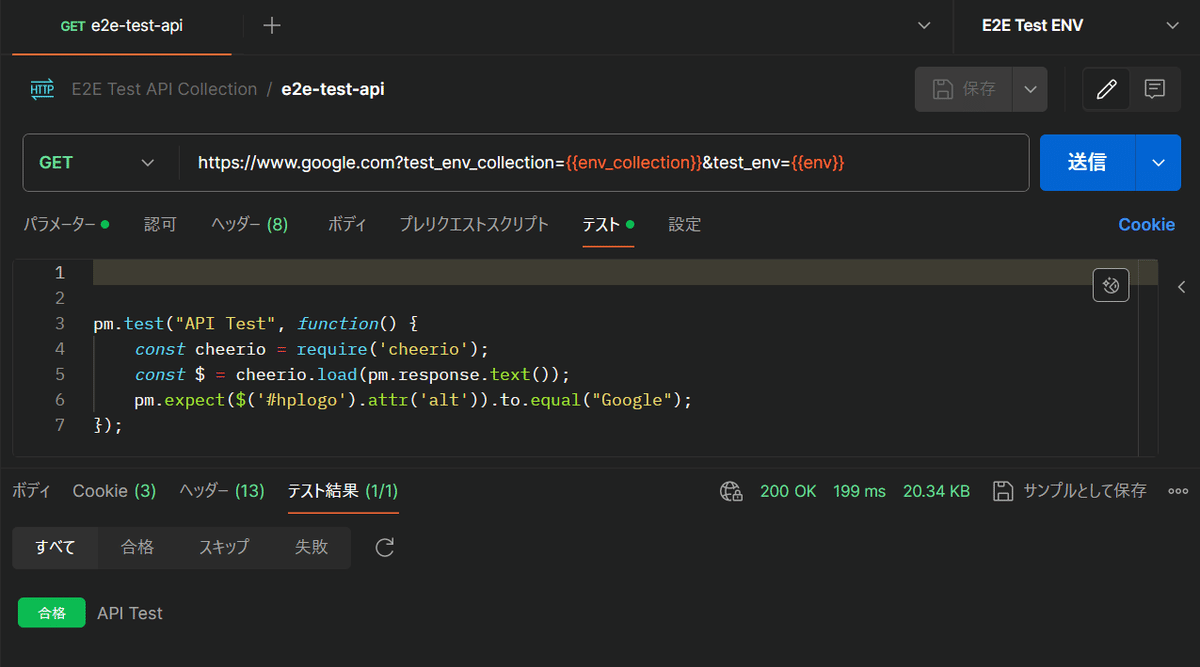Open response ellipsis options icon
Image resolution: width=1200 pixels, height=667 pixels.
[1177, 491]
